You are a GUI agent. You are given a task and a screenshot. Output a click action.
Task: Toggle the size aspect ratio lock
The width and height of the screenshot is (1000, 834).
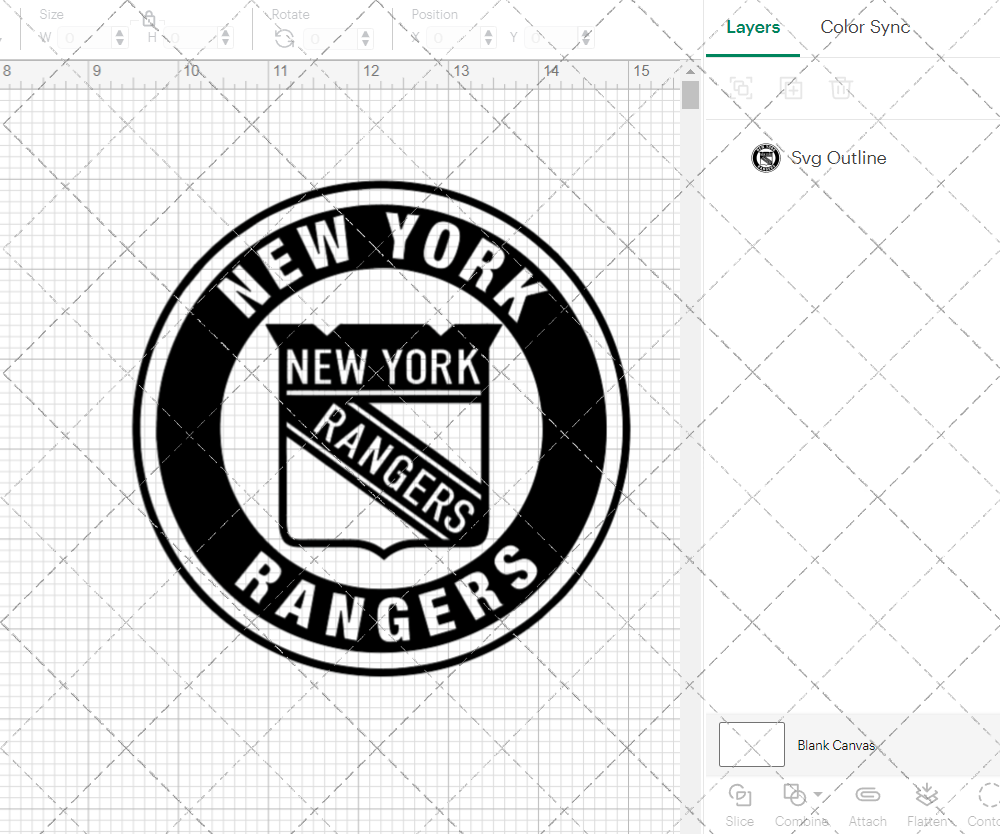click(x=148, y=18)
